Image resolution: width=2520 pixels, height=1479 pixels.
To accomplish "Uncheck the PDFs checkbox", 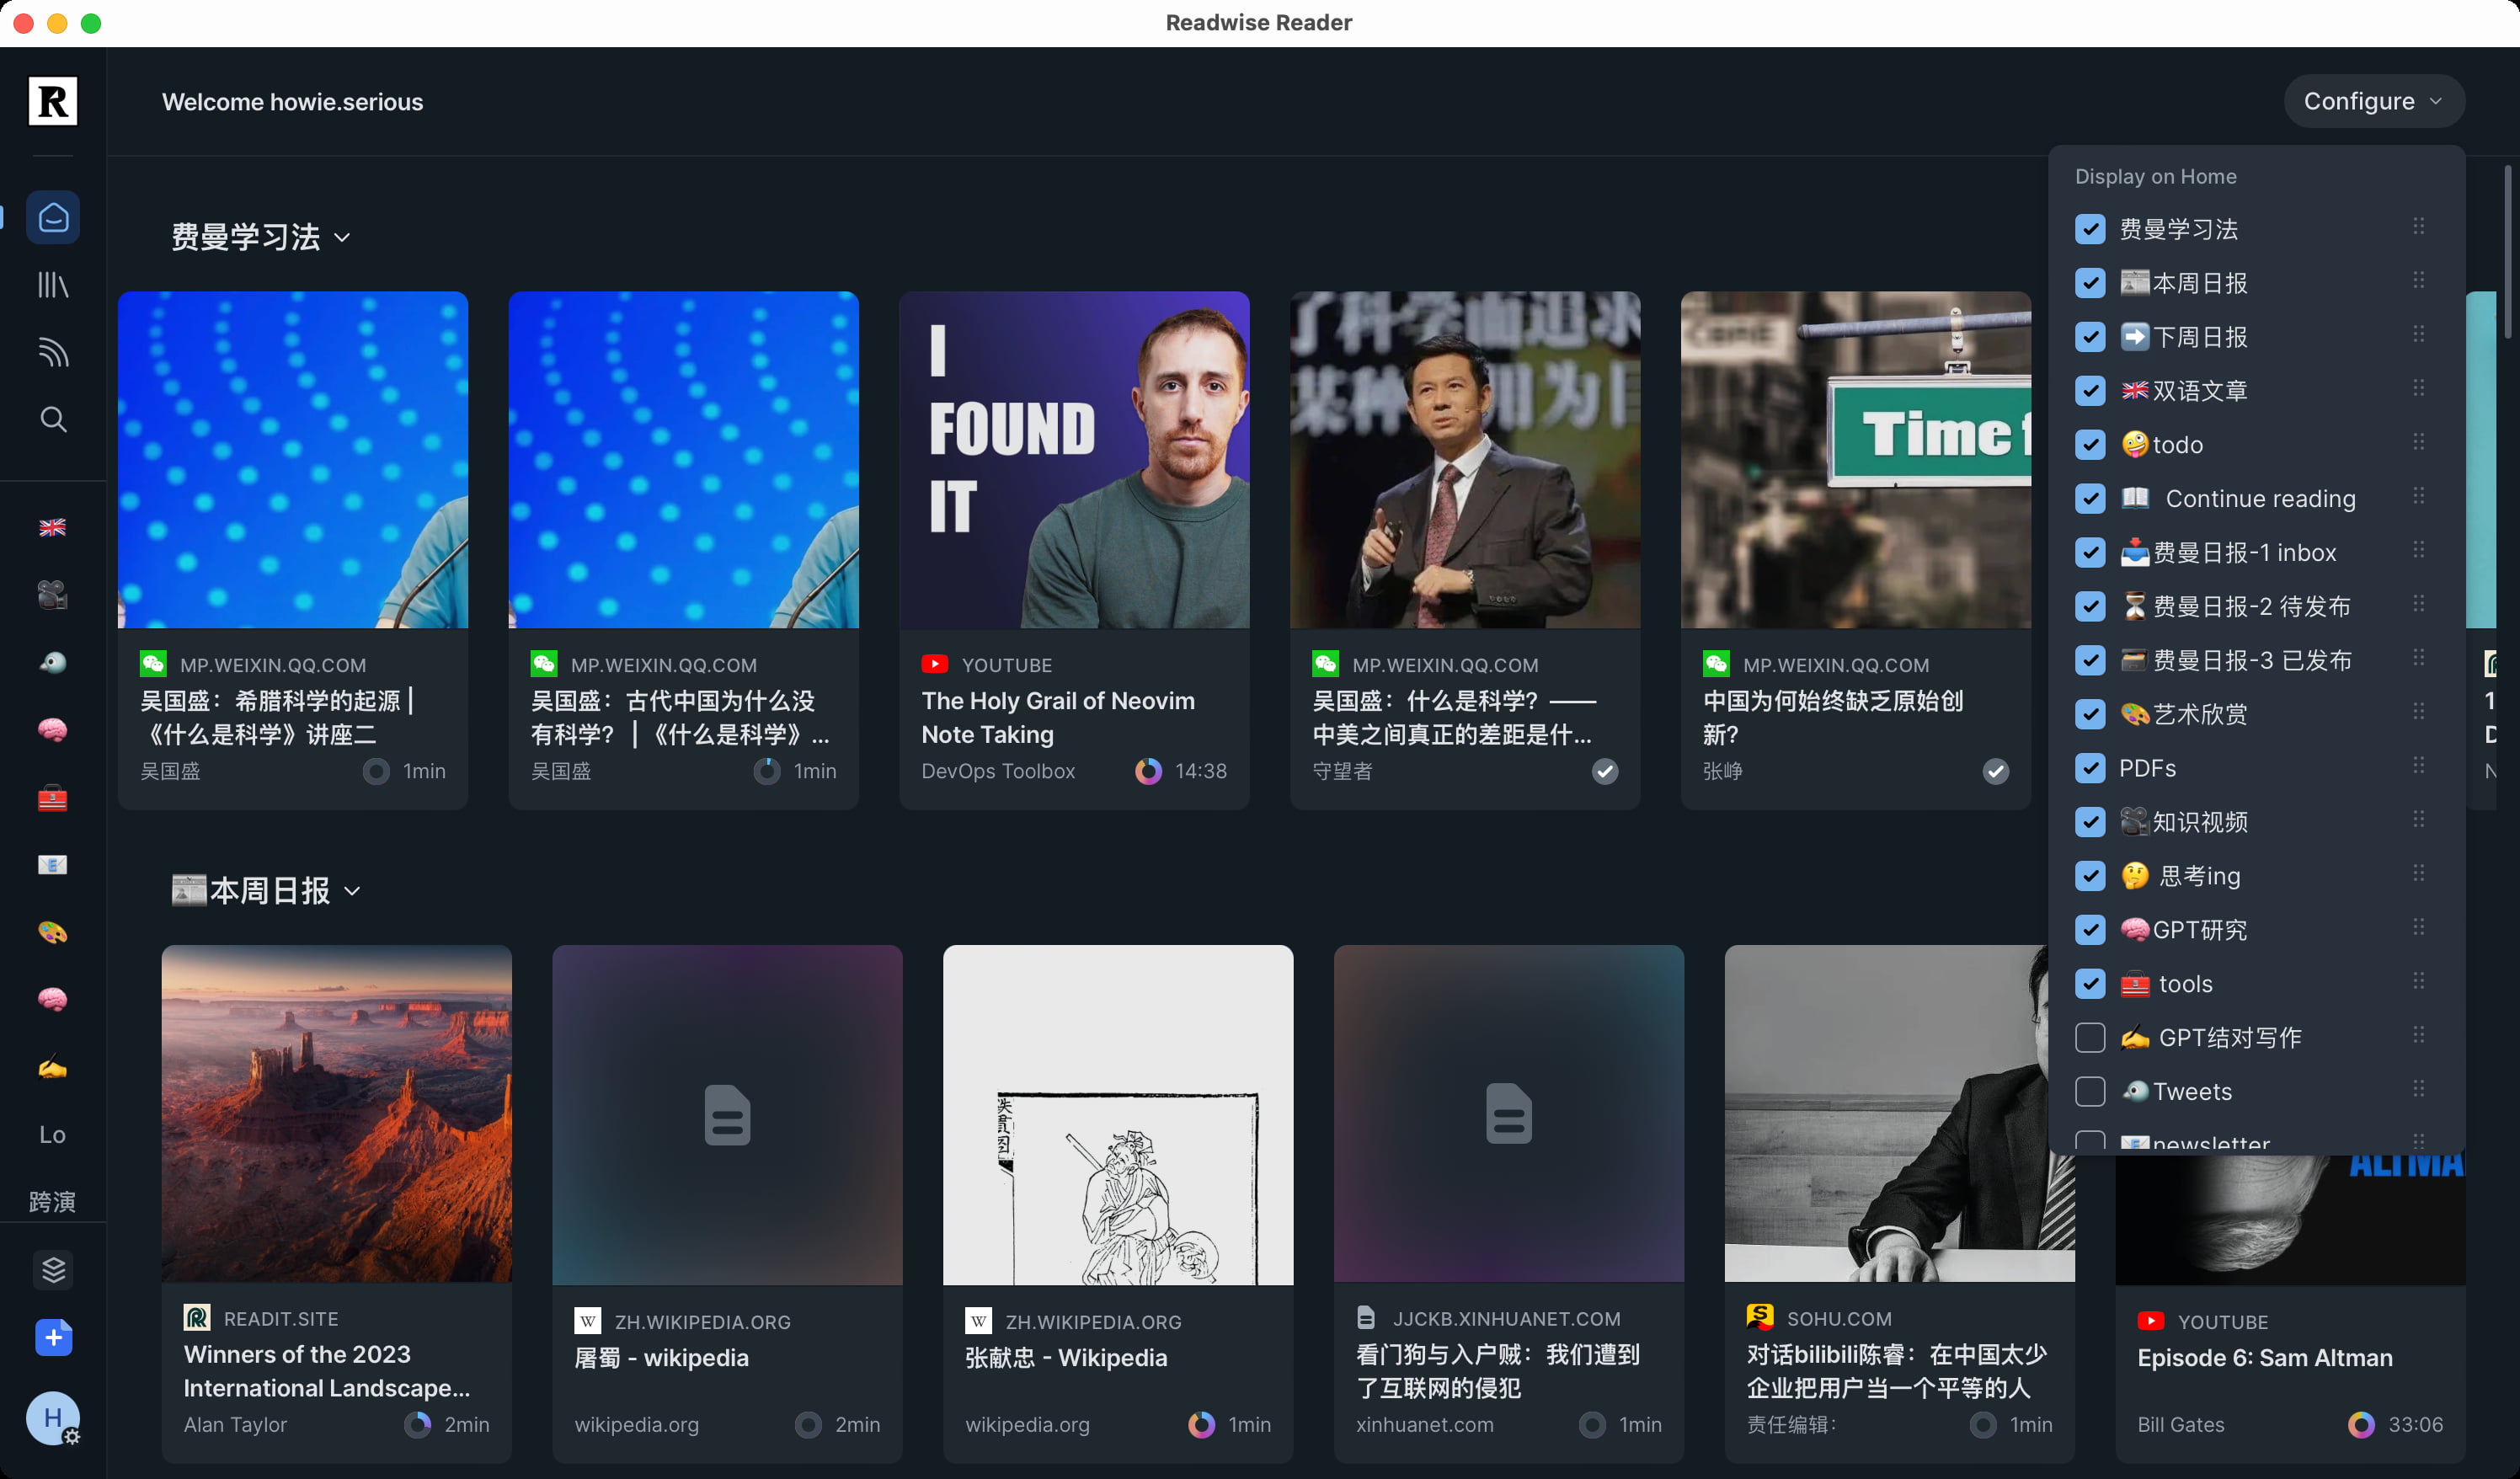I will 2090,768.
